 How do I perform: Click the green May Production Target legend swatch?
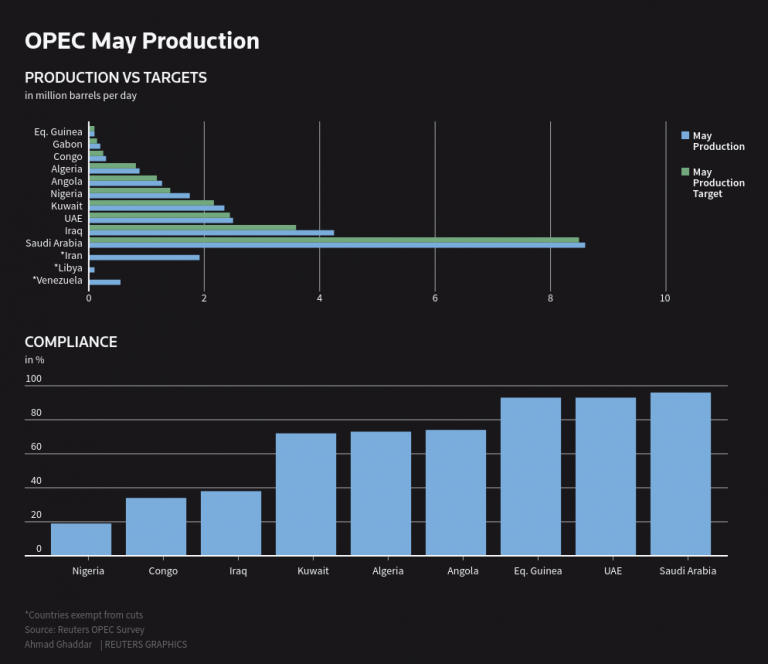685,172
